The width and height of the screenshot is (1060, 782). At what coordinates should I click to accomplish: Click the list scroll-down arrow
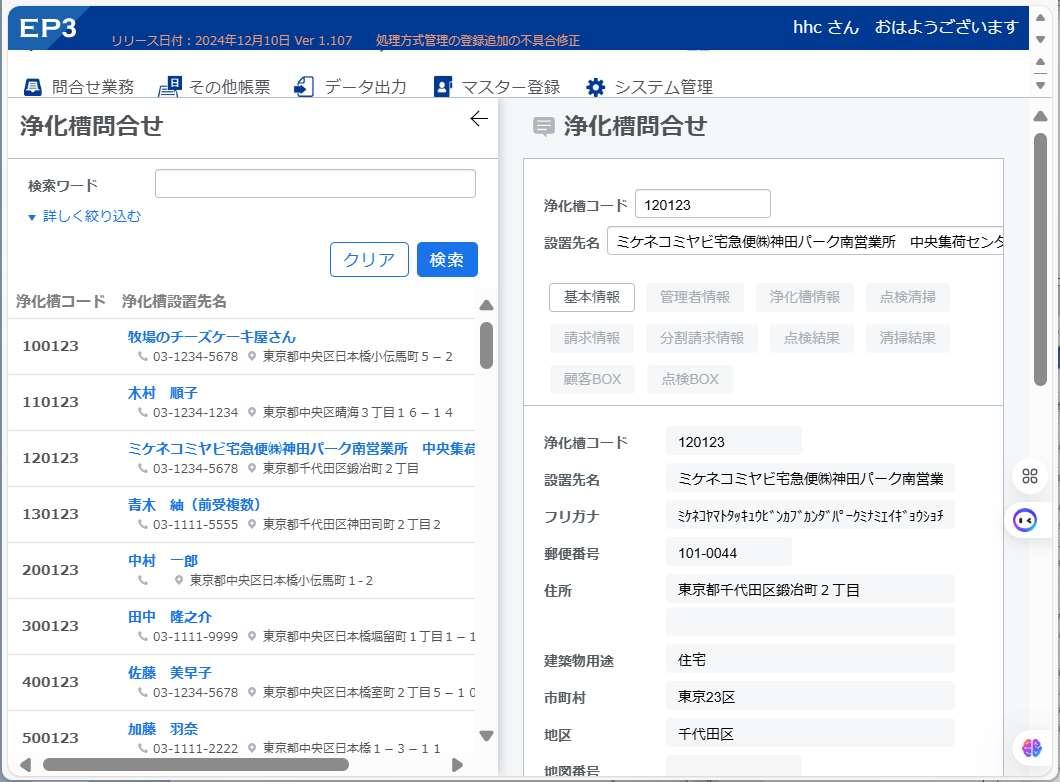click(x=486, y=736)
